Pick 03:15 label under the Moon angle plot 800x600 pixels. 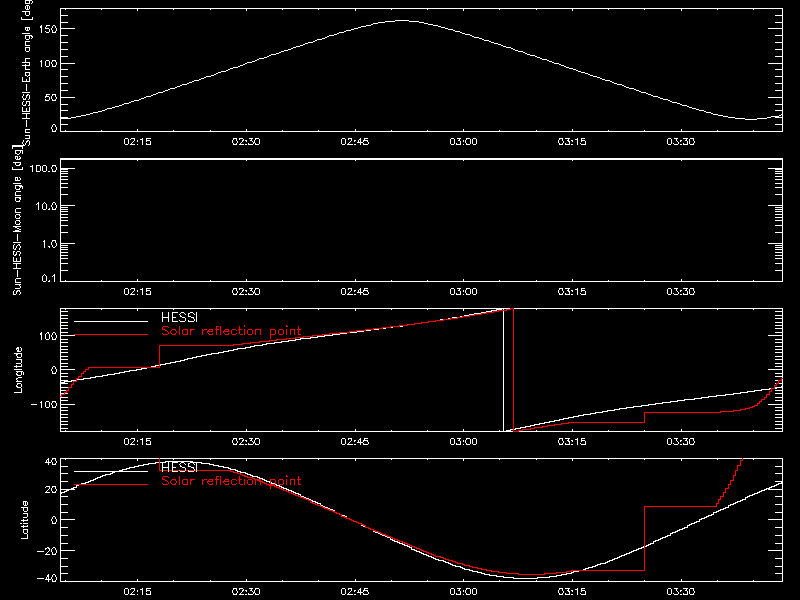(x=572, y=292)
